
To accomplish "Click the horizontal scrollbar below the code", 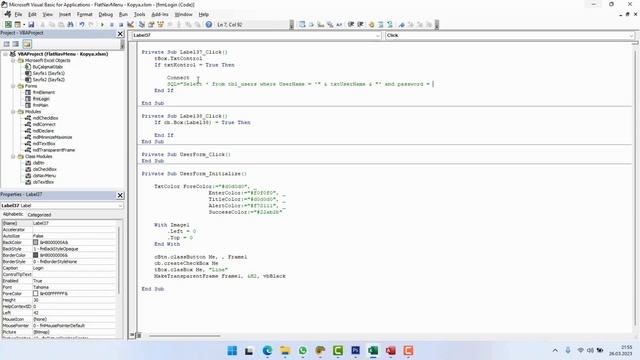I will (x=184, y=336).
